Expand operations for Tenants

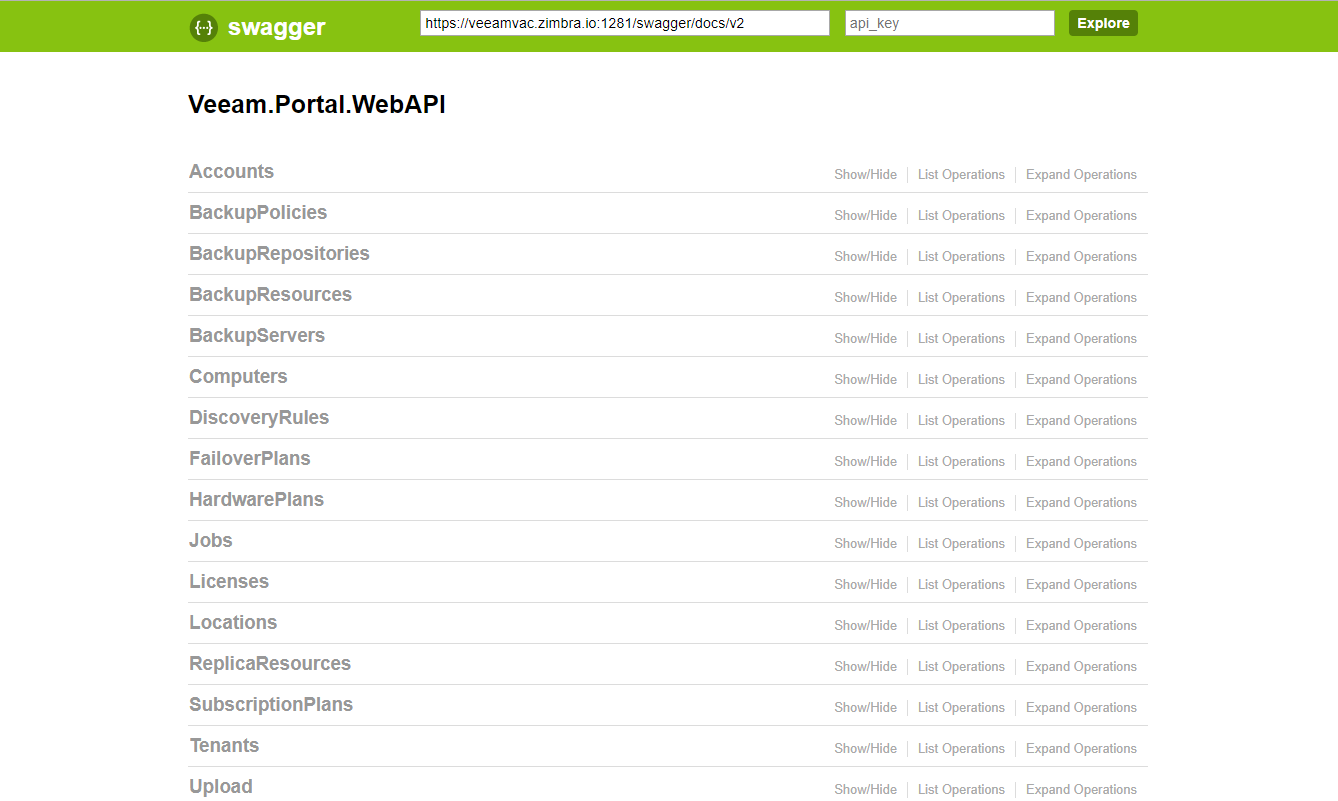(1081, 749)
